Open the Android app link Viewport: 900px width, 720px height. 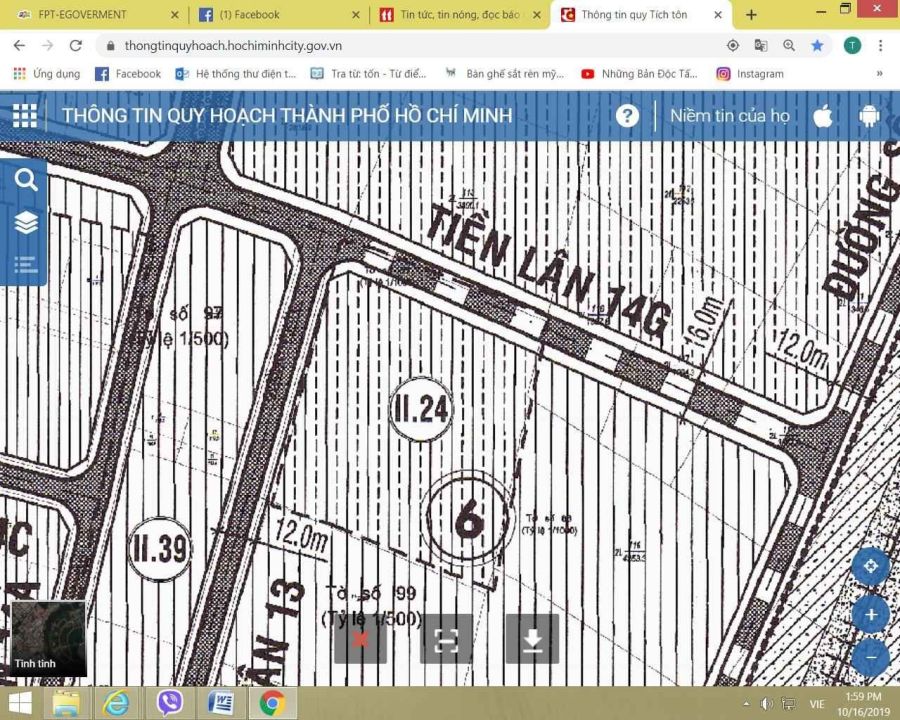tap(868, 115)
